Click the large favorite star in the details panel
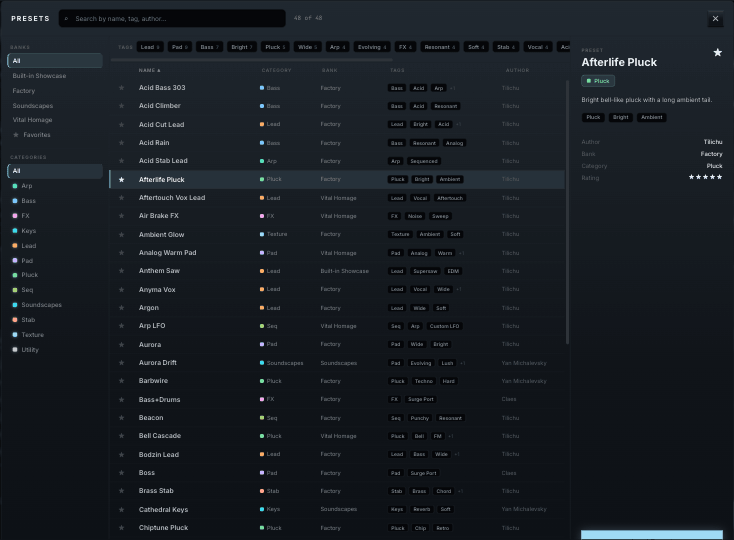Screen dimensions: 734x540 (x=717, y=53)
